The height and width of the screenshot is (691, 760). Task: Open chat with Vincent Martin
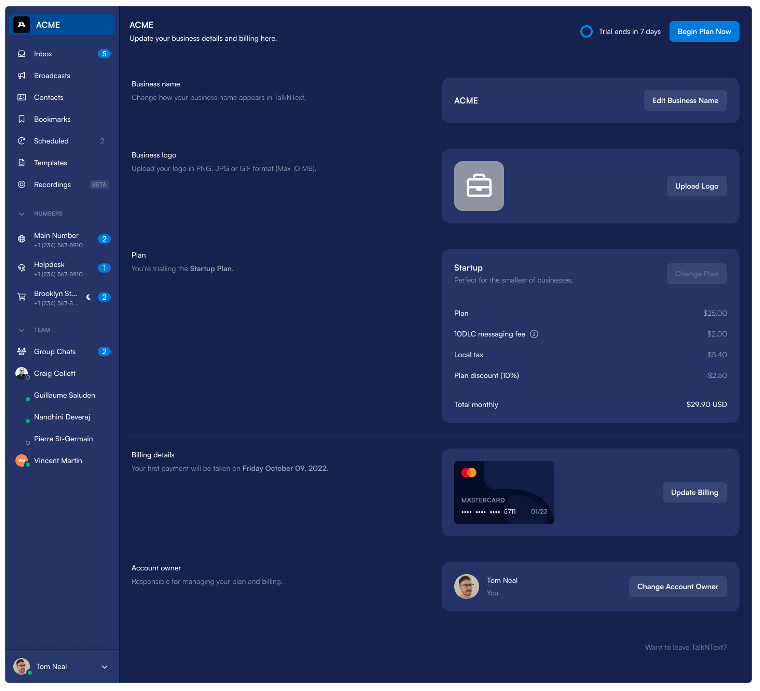click(x=62, y=461)
